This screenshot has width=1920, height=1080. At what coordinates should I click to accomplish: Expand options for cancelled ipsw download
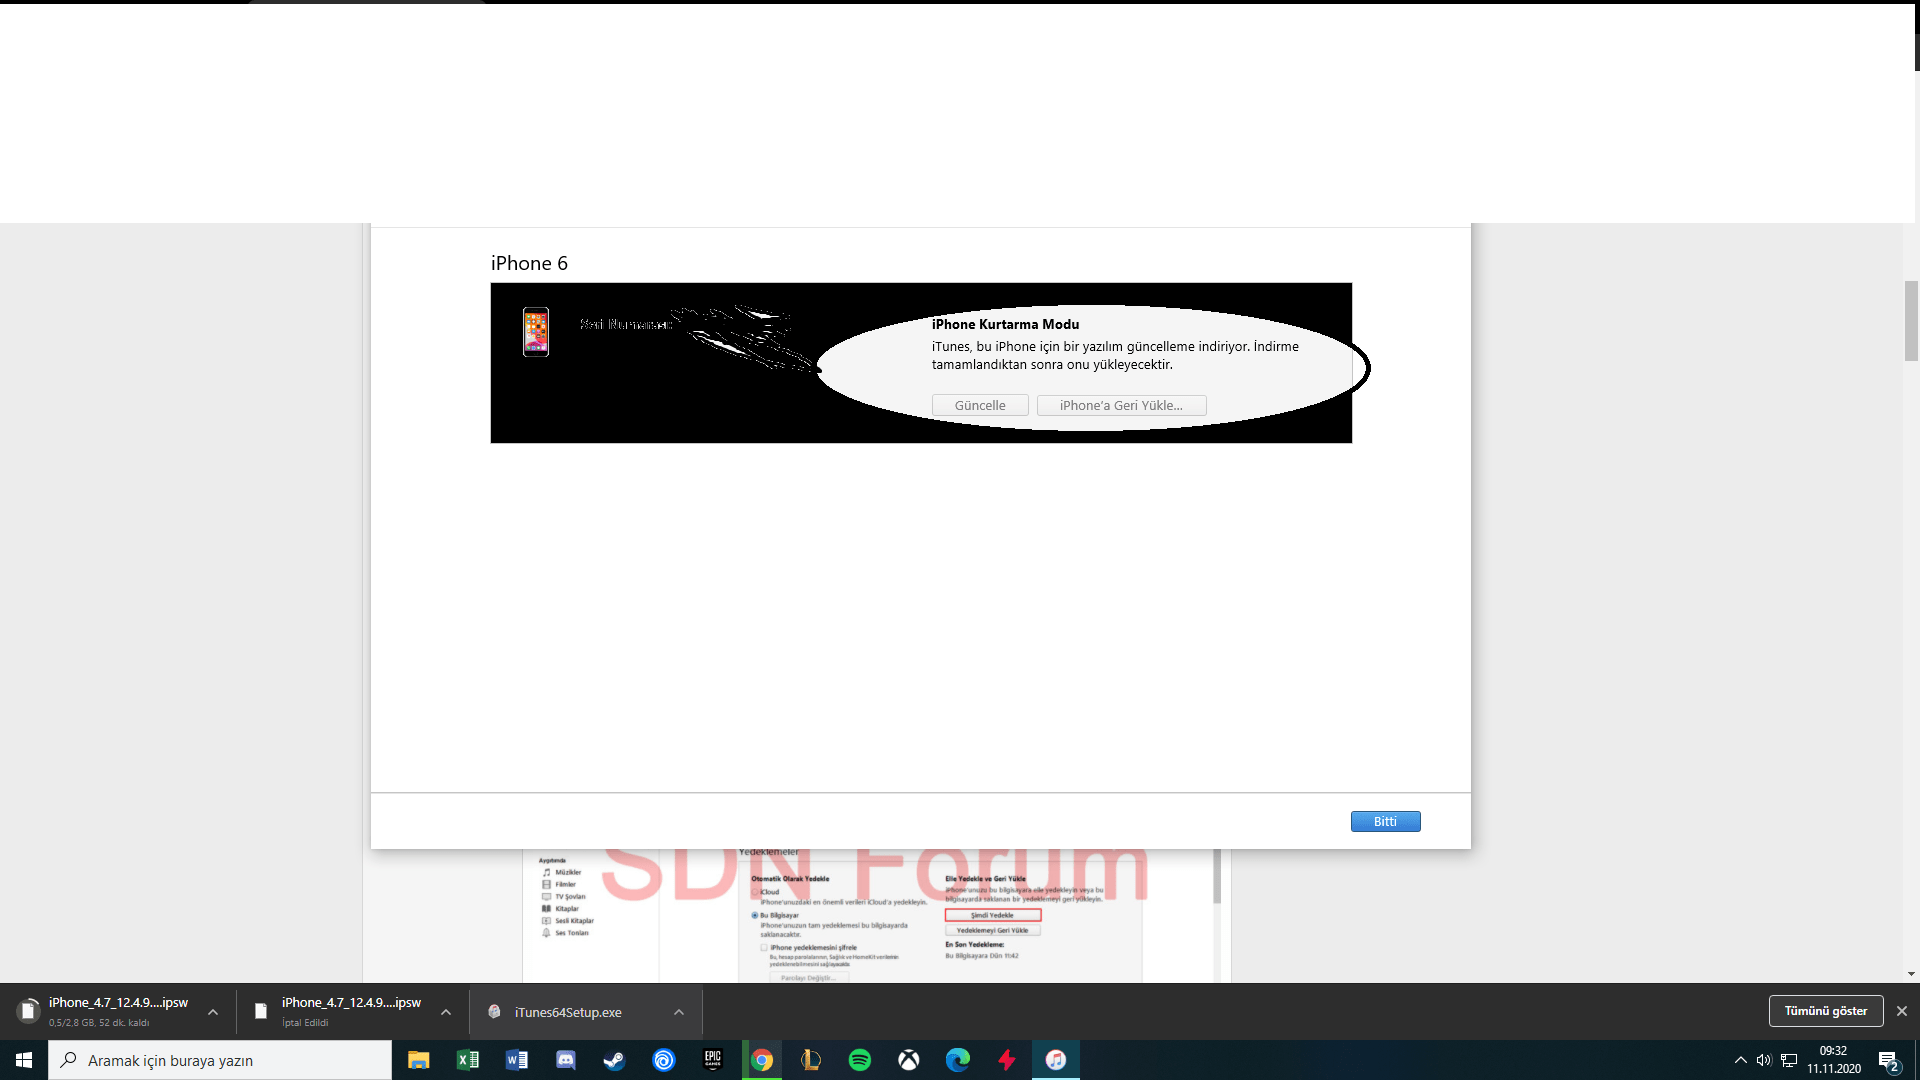tap(446, 1012)
